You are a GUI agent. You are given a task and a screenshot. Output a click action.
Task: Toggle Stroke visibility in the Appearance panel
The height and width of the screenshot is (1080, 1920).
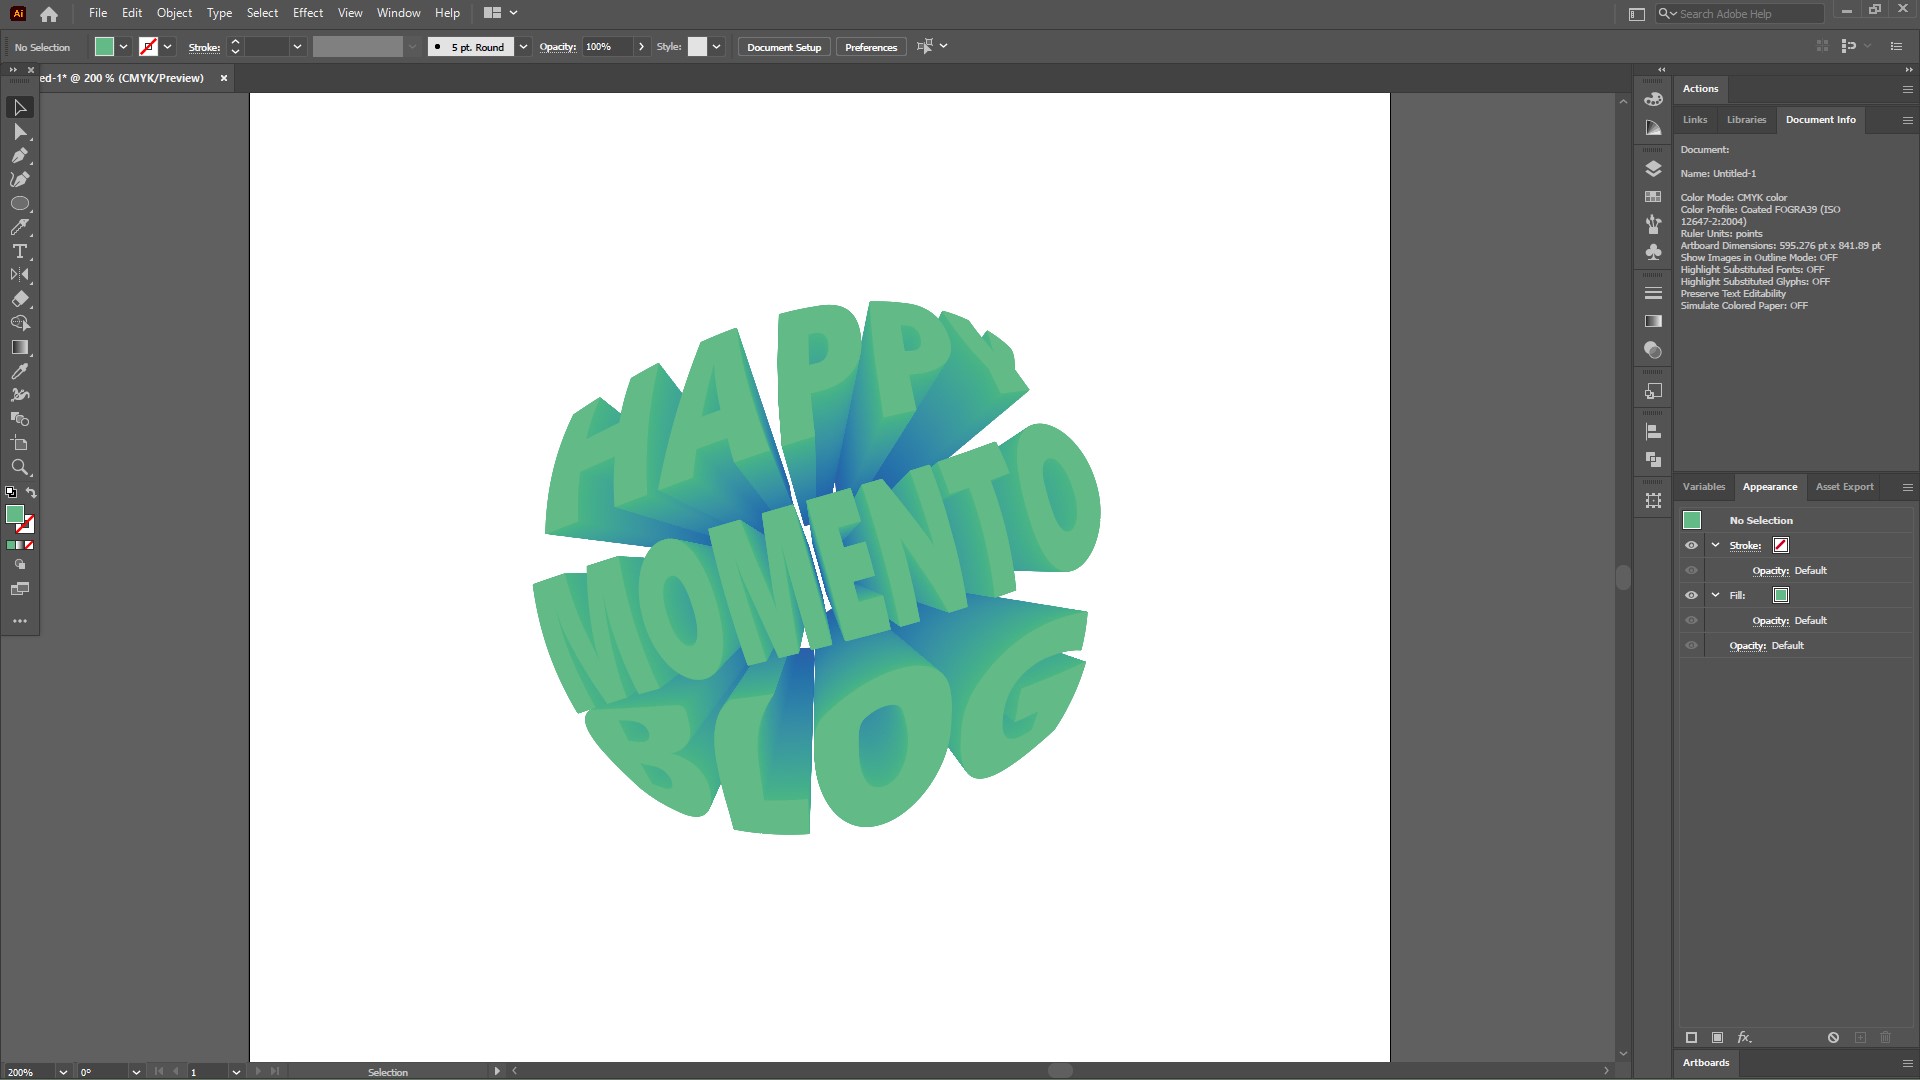click(1691, 545)
